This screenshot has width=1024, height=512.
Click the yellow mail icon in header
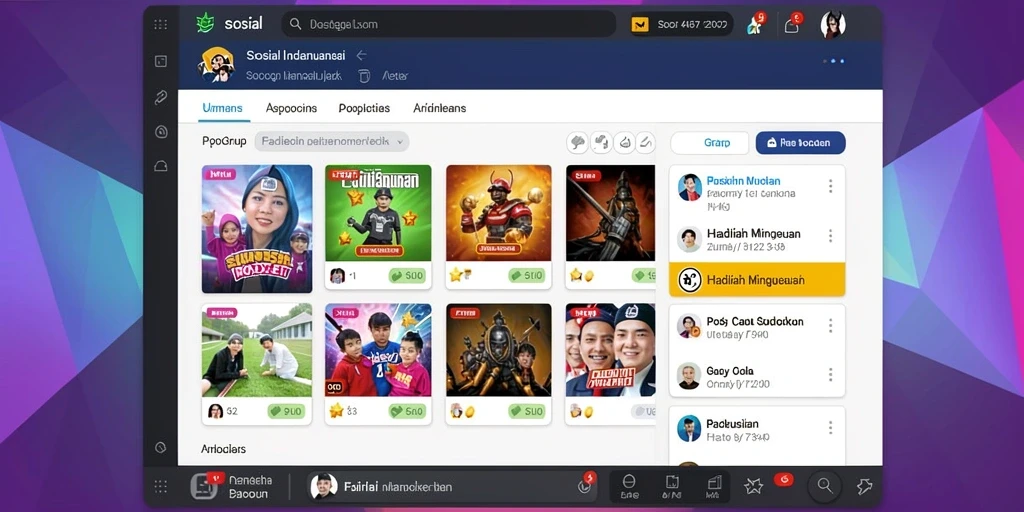(x=639, y=25)
